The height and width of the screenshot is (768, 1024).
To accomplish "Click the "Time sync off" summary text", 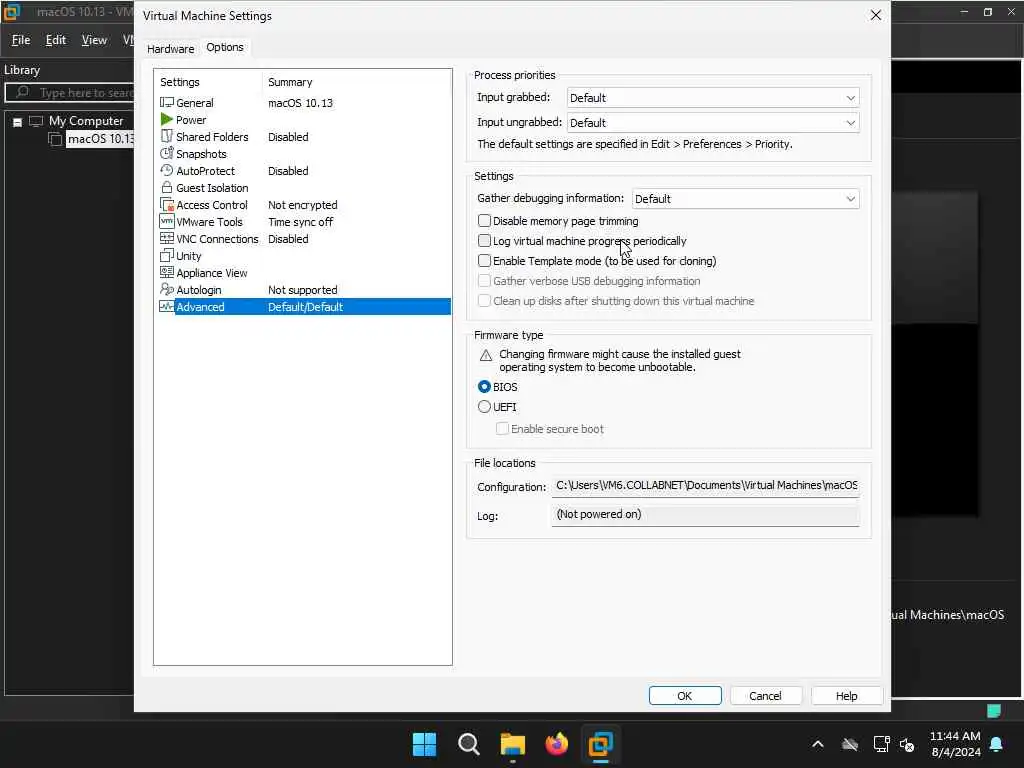I will click(300, 222).
